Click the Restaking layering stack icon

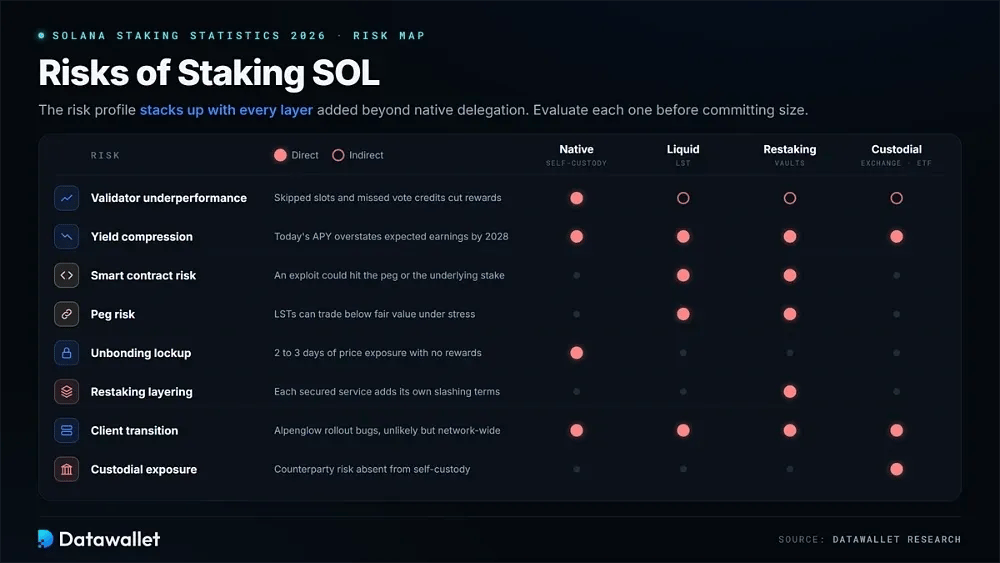coord(66,391)
